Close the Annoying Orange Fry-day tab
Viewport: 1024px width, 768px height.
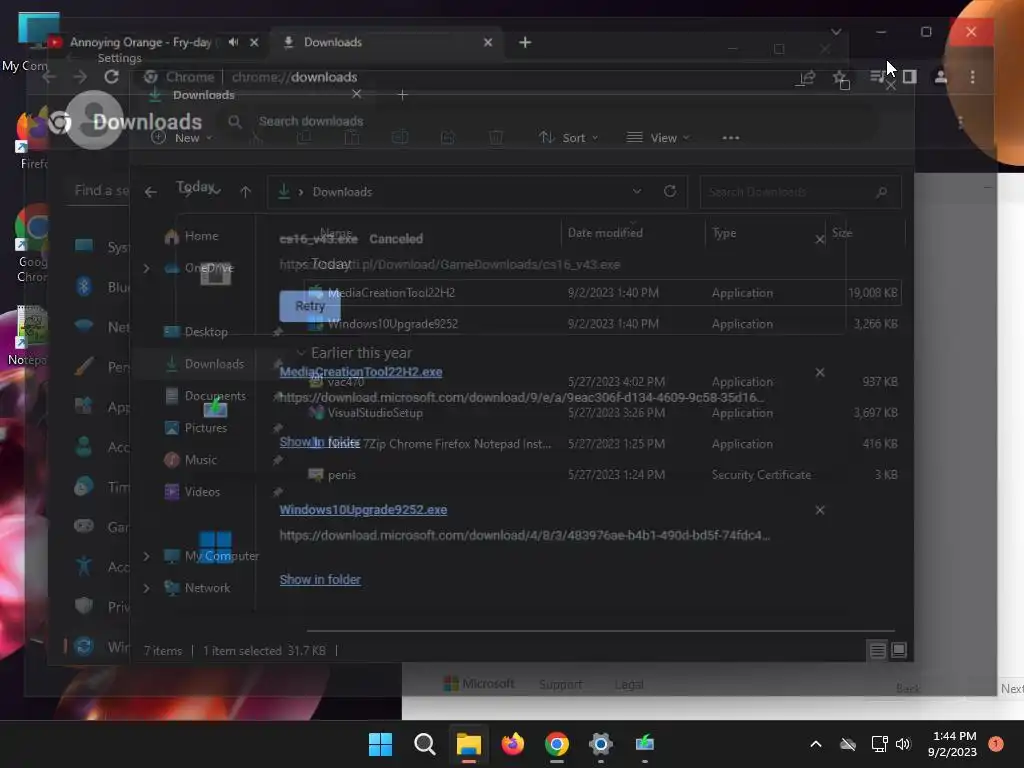pyautogui.click(x=254, y=42)
